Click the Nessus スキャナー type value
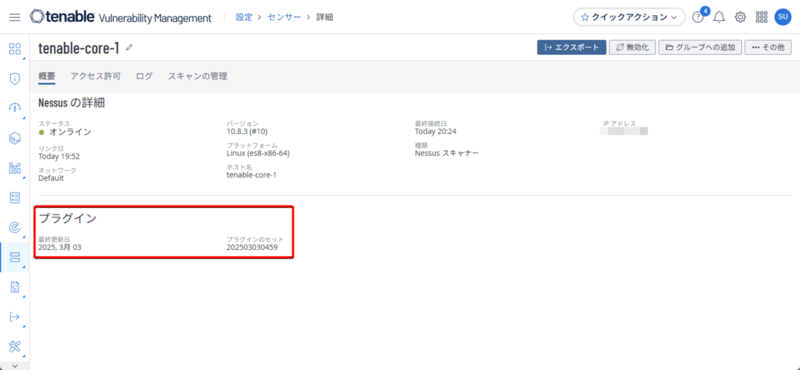This screenshot has height=370, width=800. point(447,153)
